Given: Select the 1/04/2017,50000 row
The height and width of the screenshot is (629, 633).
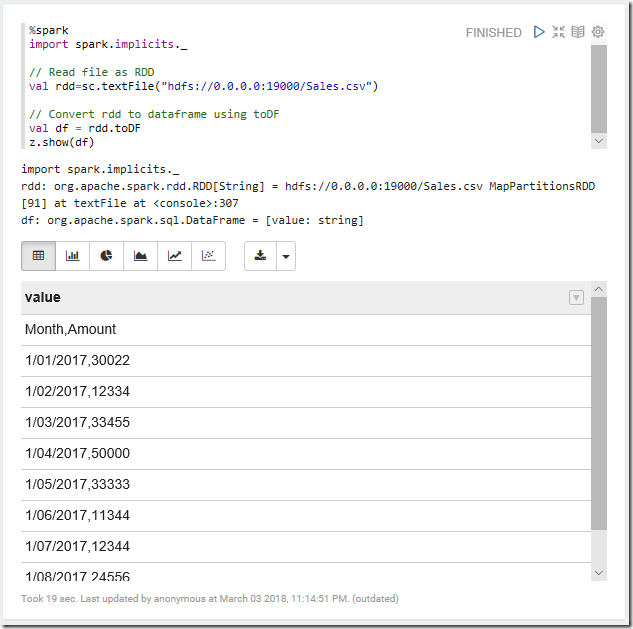Looking at the screenshot, I should point(306,454).
